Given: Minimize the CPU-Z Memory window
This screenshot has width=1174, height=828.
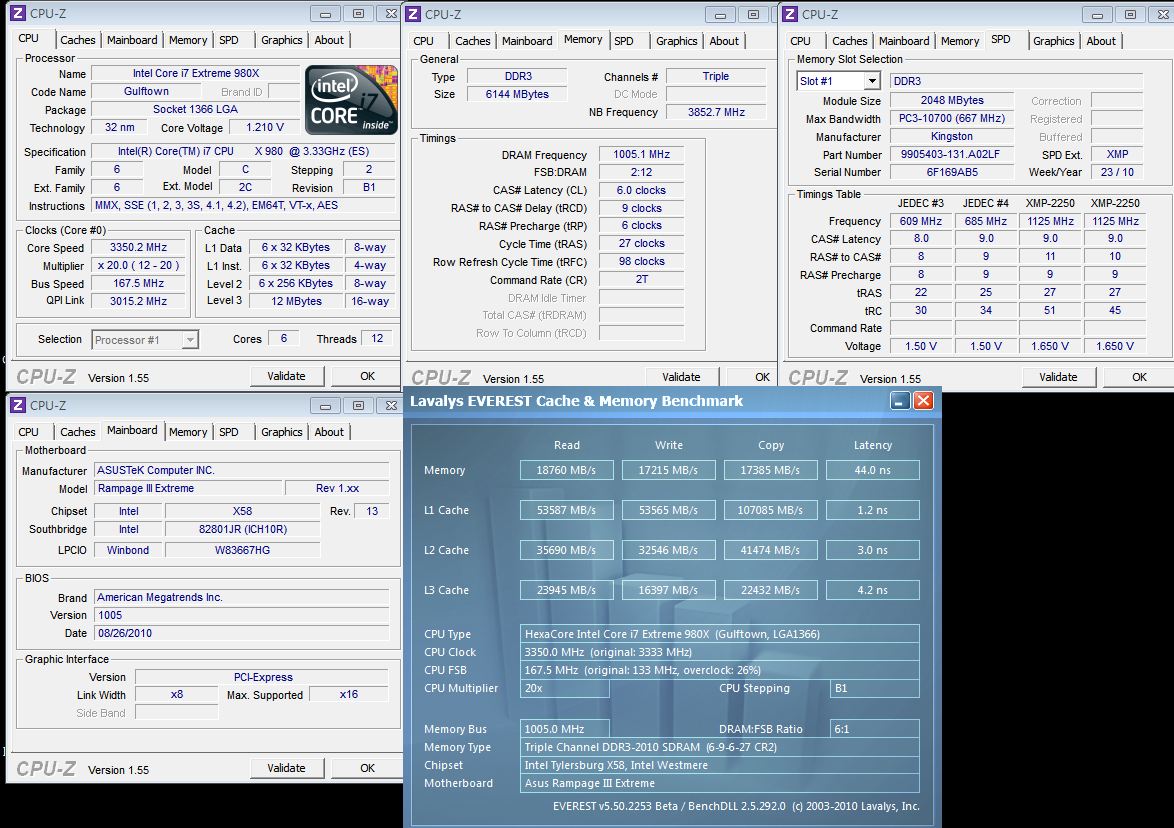Looking at the screenshot, I should point(720,14).
